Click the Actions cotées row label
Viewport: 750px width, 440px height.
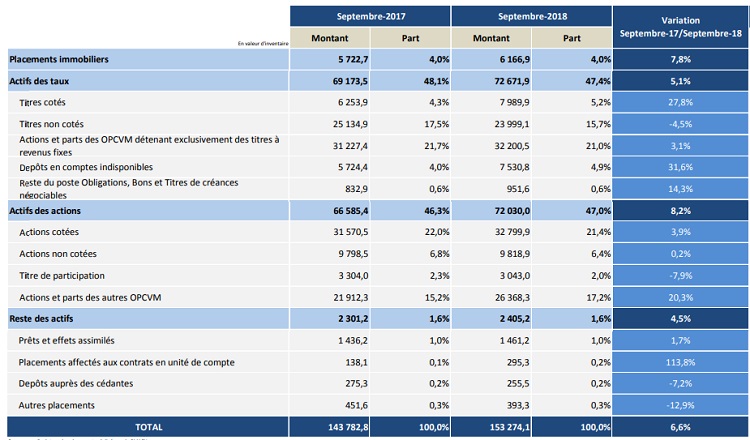pyautogui.click(x=51, y=232)
